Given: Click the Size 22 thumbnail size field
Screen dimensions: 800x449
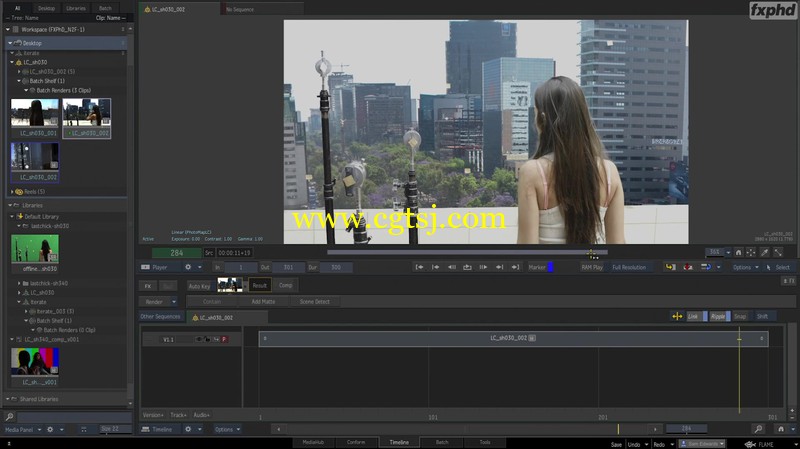Looking at the screenshot, I should point(116,429).
